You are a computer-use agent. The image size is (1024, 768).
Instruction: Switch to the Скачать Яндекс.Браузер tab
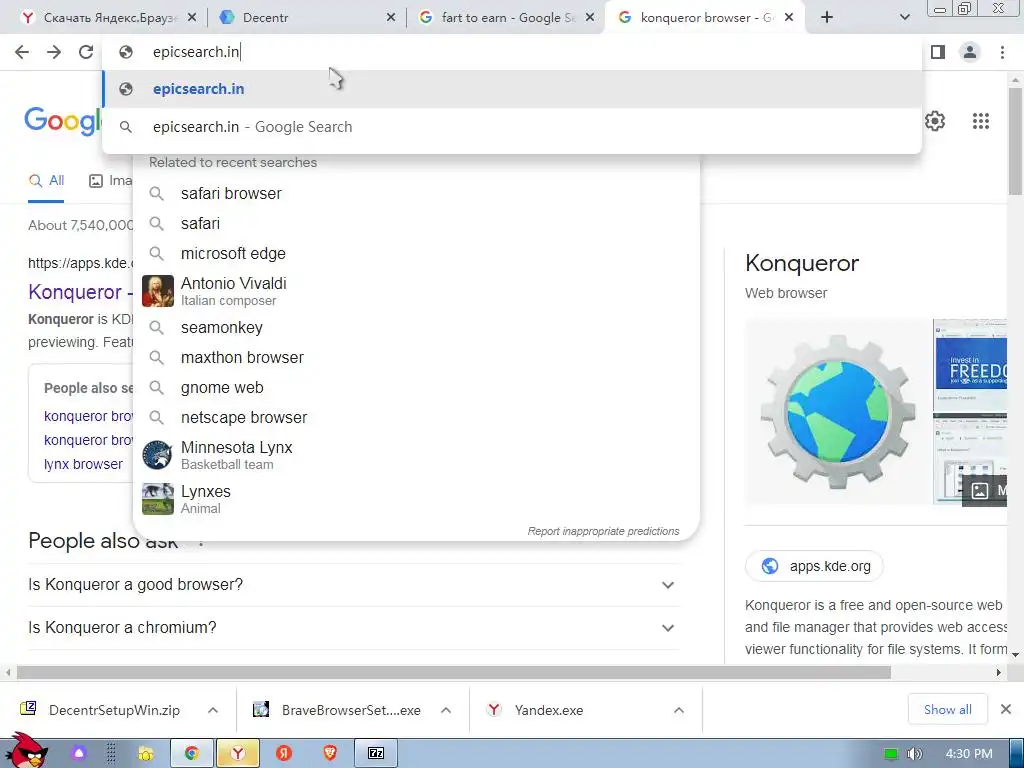tap(108, 18)
